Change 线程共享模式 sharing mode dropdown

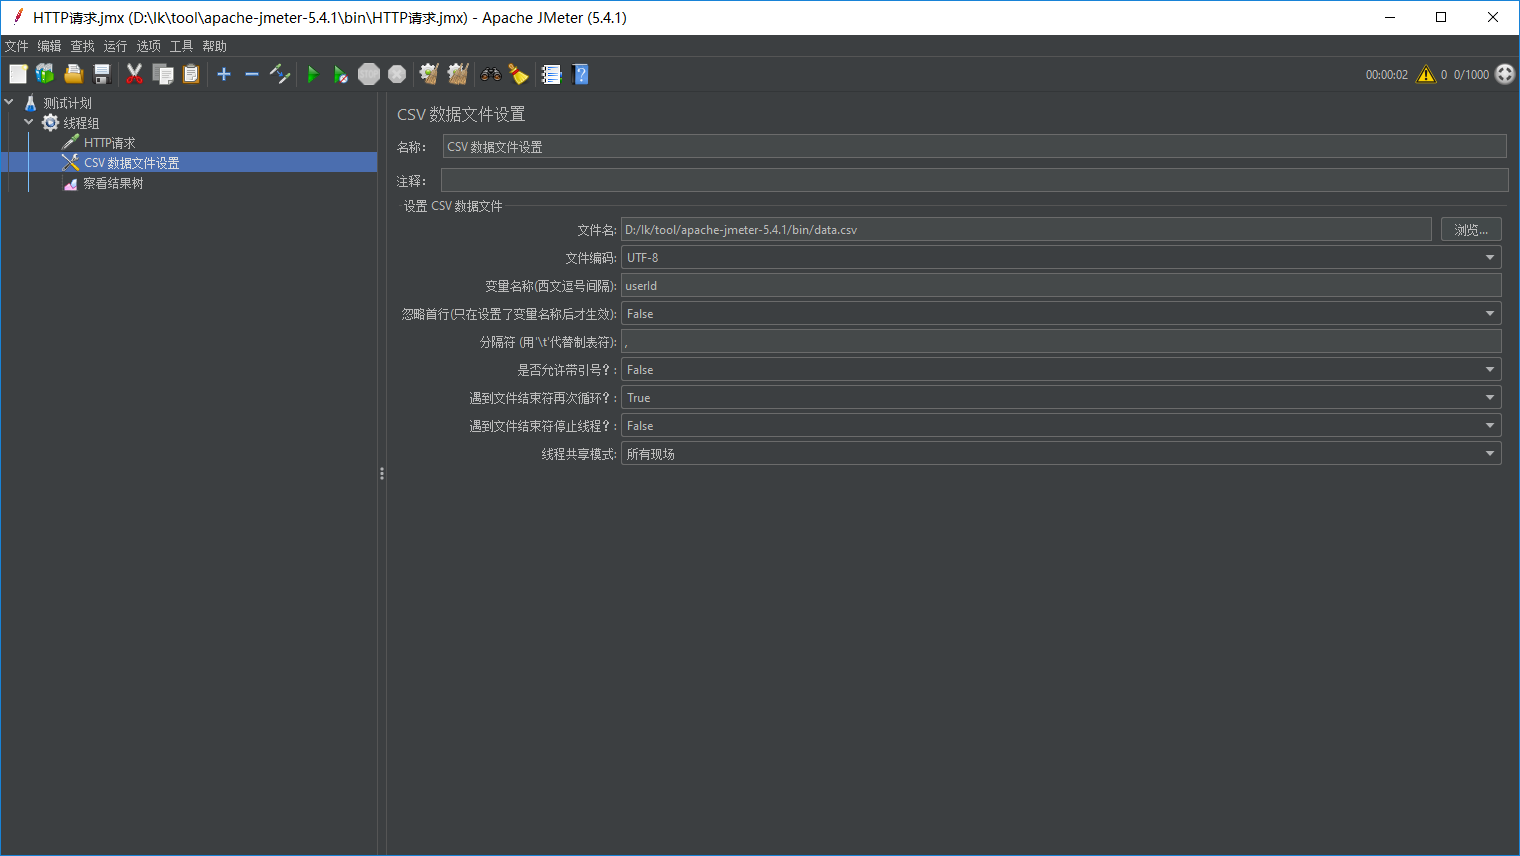click(x=1490, y=453)
